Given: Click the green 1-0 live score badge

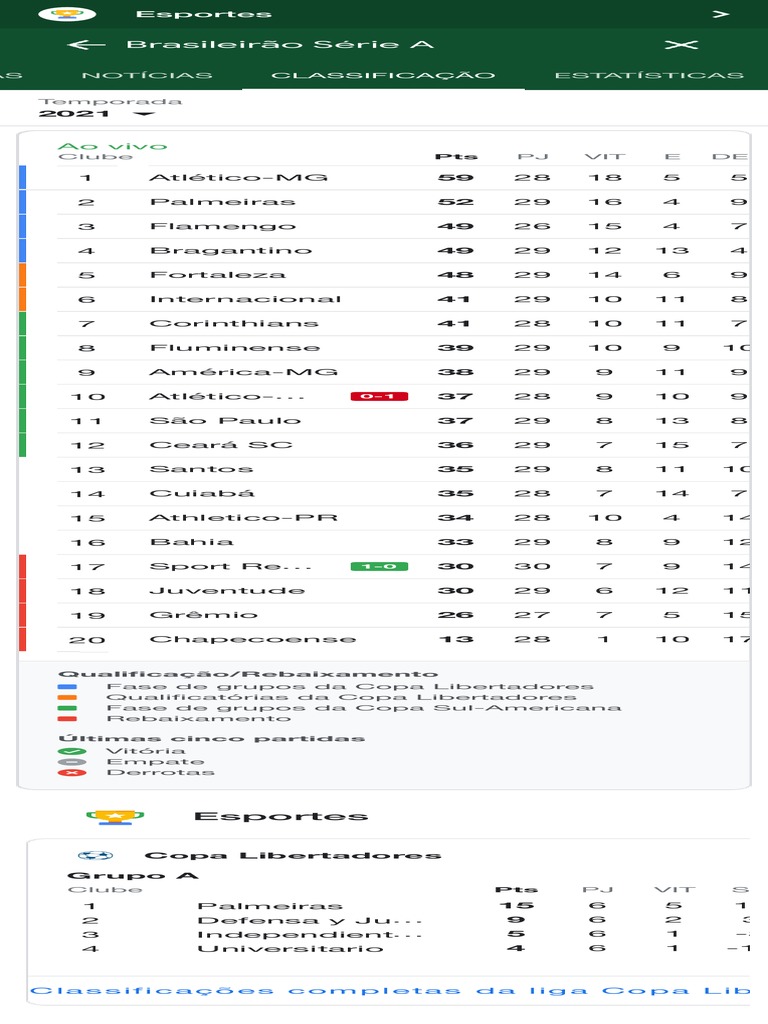Looking at the screenshot, I should click(379, 566).
